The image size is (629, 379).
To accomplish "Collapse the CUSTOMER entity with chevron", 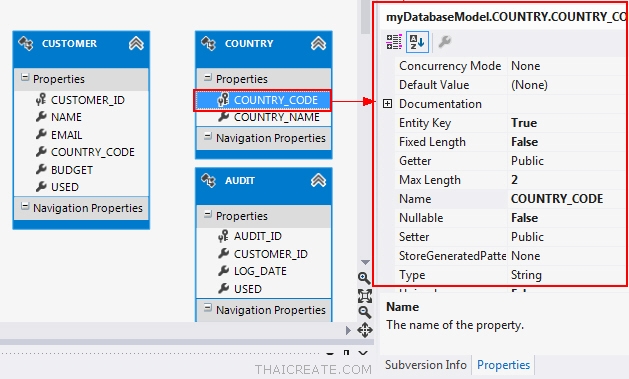I will tap(136, 43).
